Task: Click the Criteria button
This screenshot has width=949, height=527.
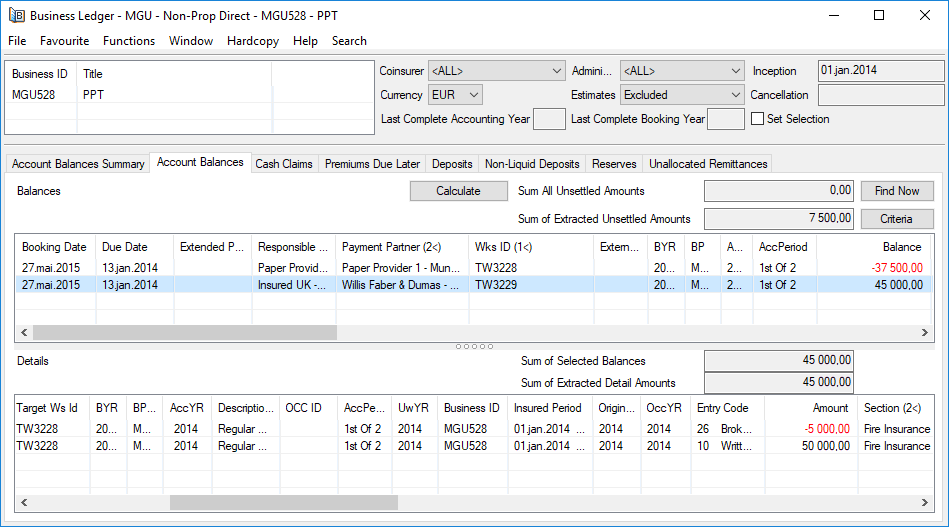Action: [x=897, y=219]
